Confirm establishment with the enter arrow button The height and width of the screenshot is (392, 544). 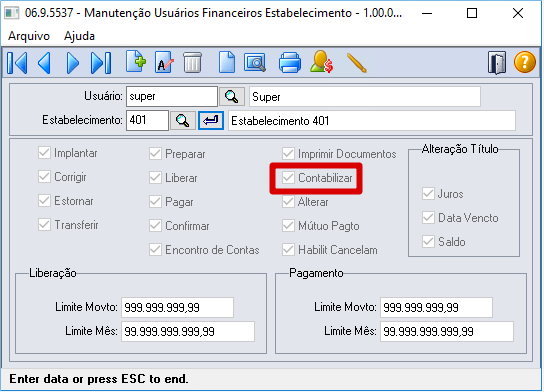pos(211,120)
